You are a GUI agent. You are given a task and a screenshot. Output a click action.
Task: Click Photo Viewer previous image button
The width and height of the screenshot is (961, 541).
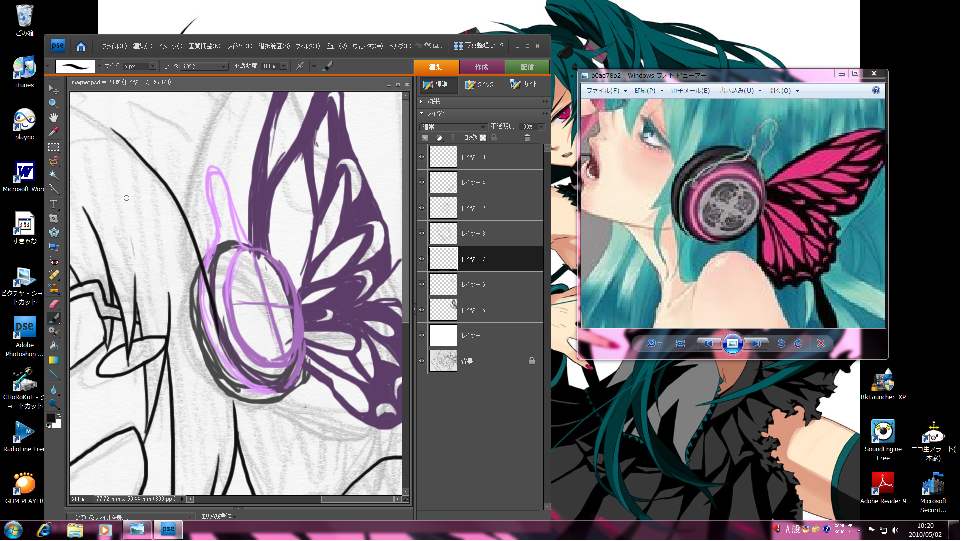(x=708, y=344)
